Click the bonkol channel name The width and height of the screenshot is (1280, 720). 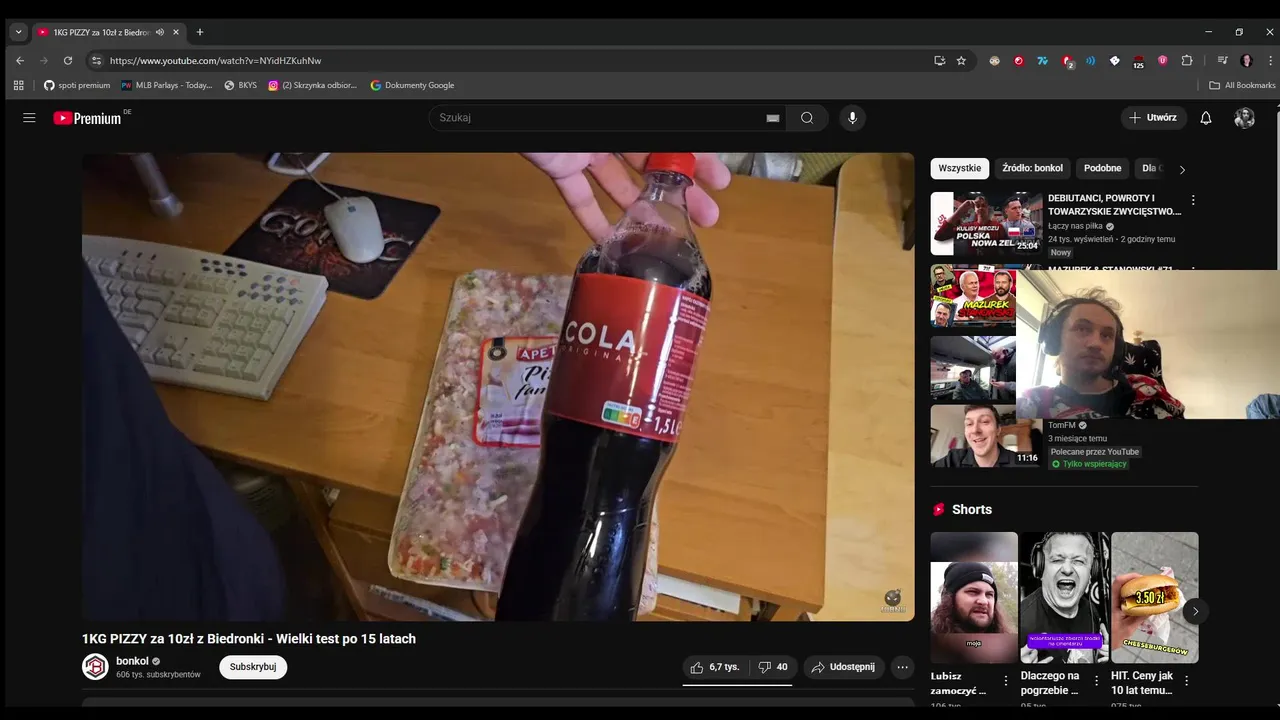point(132,661)
